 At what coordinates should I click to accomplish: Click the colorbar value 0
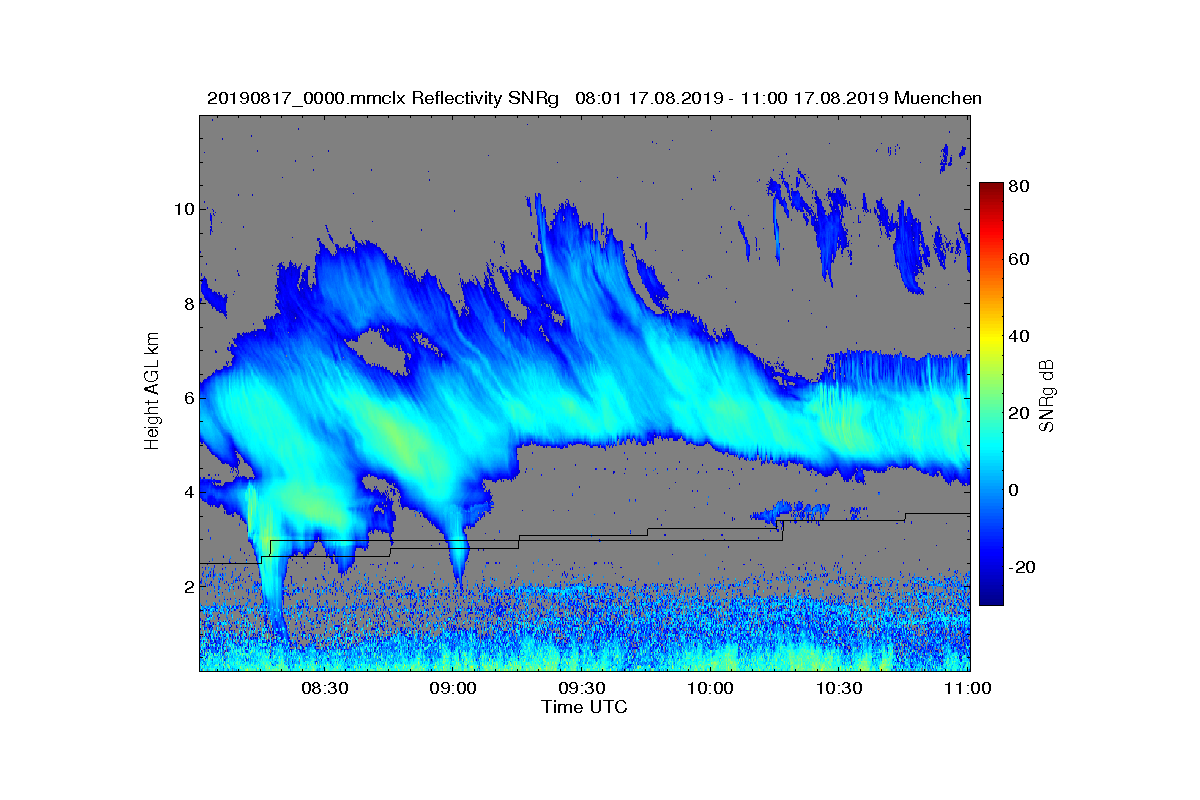tap(1015, 490)
